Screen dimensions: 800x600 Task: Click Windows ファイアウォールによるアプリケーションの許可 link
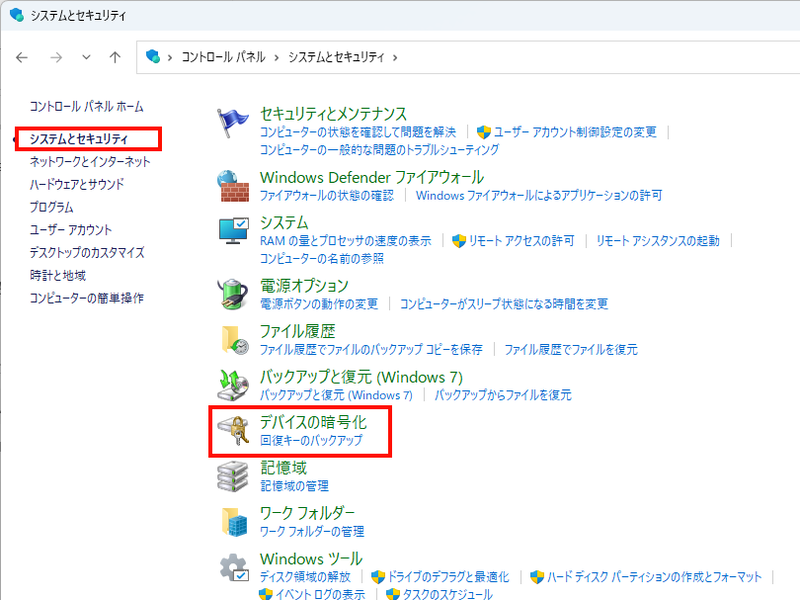tap(539, 195)
